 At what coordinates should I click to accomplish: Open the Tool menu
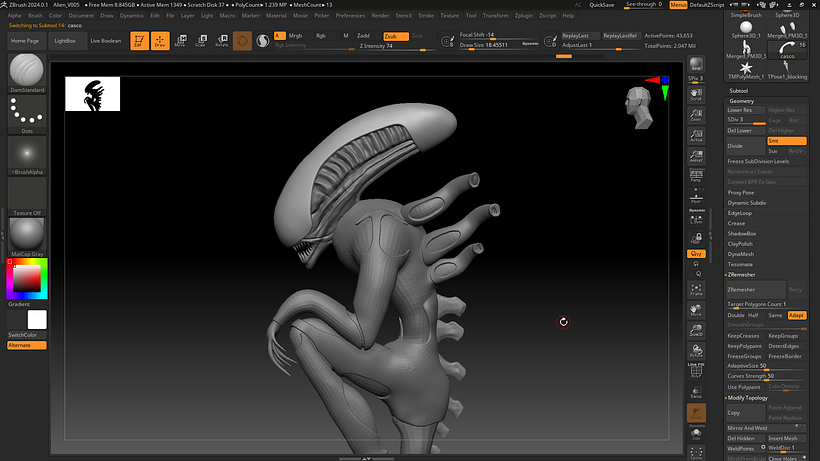471,16
